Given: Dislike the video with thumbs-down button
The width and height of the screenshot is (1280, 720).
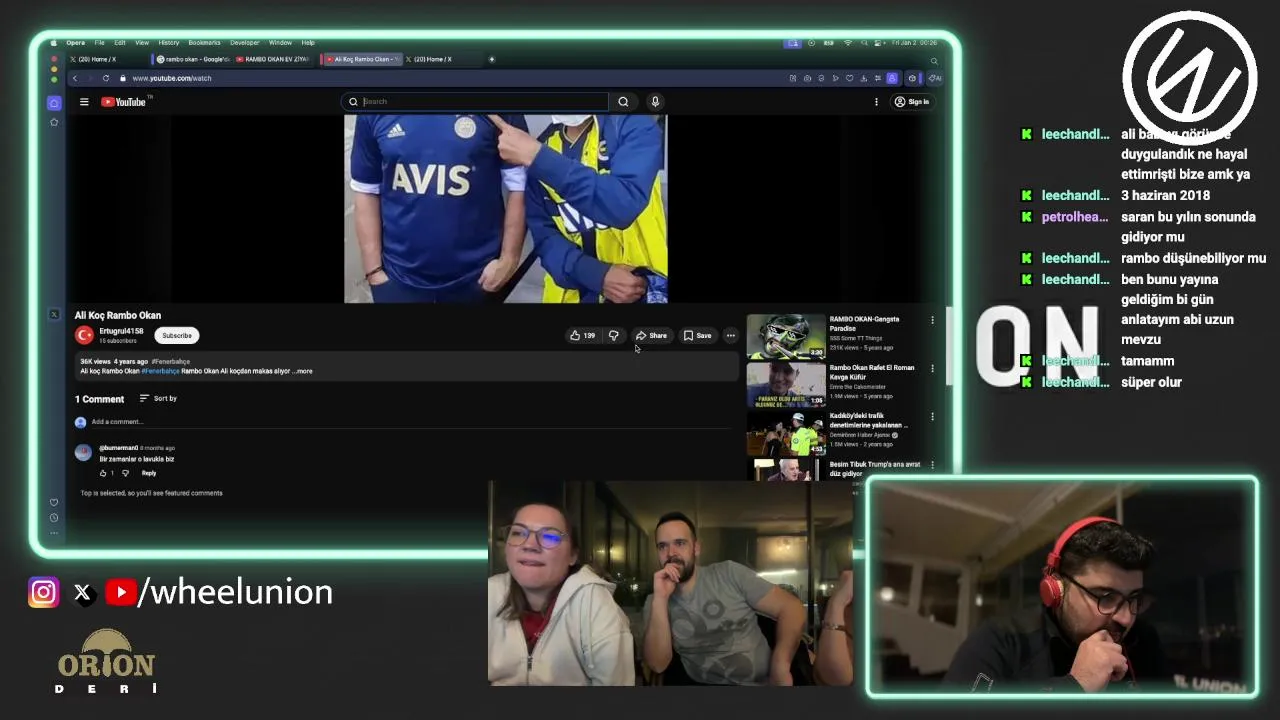Looking at the screenshot, I should point(613,336).
